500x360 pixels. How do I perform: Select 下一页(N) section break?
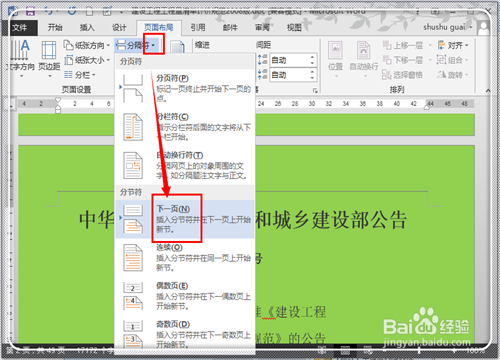185,219
